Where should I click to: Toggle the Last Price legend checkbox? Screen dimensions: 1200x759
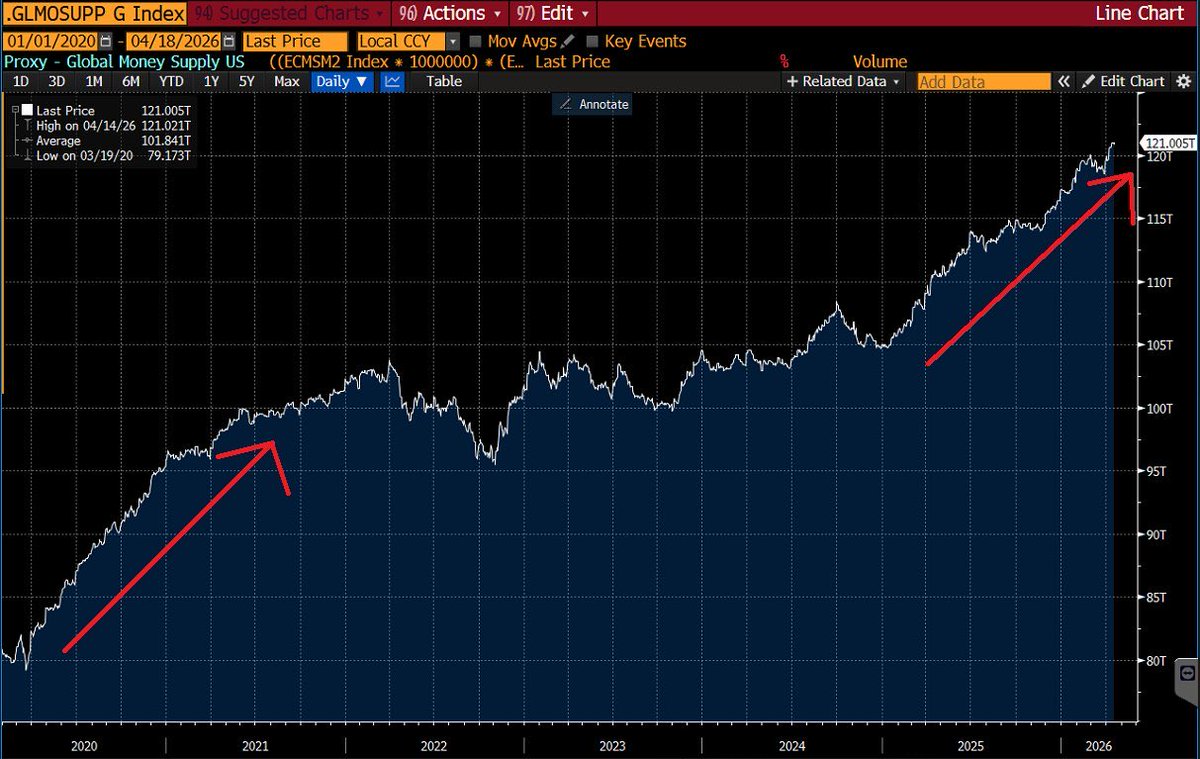coord(27,110)
